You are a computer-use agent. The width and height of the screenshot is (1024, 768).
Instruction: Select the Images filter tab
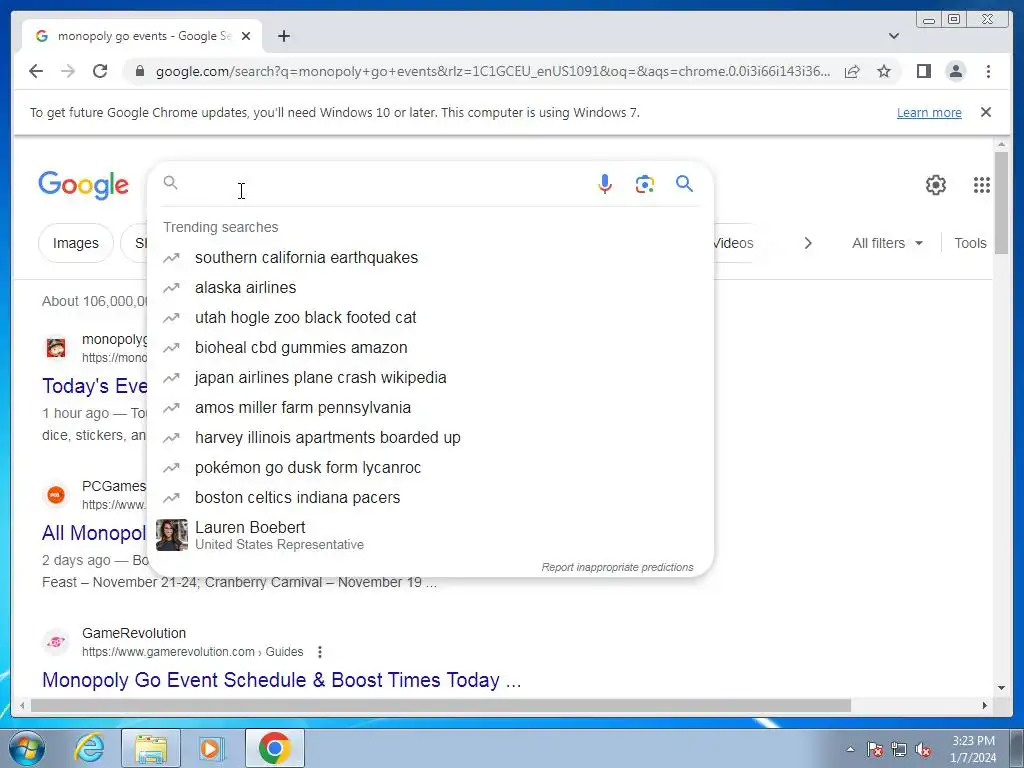(76, 243)
